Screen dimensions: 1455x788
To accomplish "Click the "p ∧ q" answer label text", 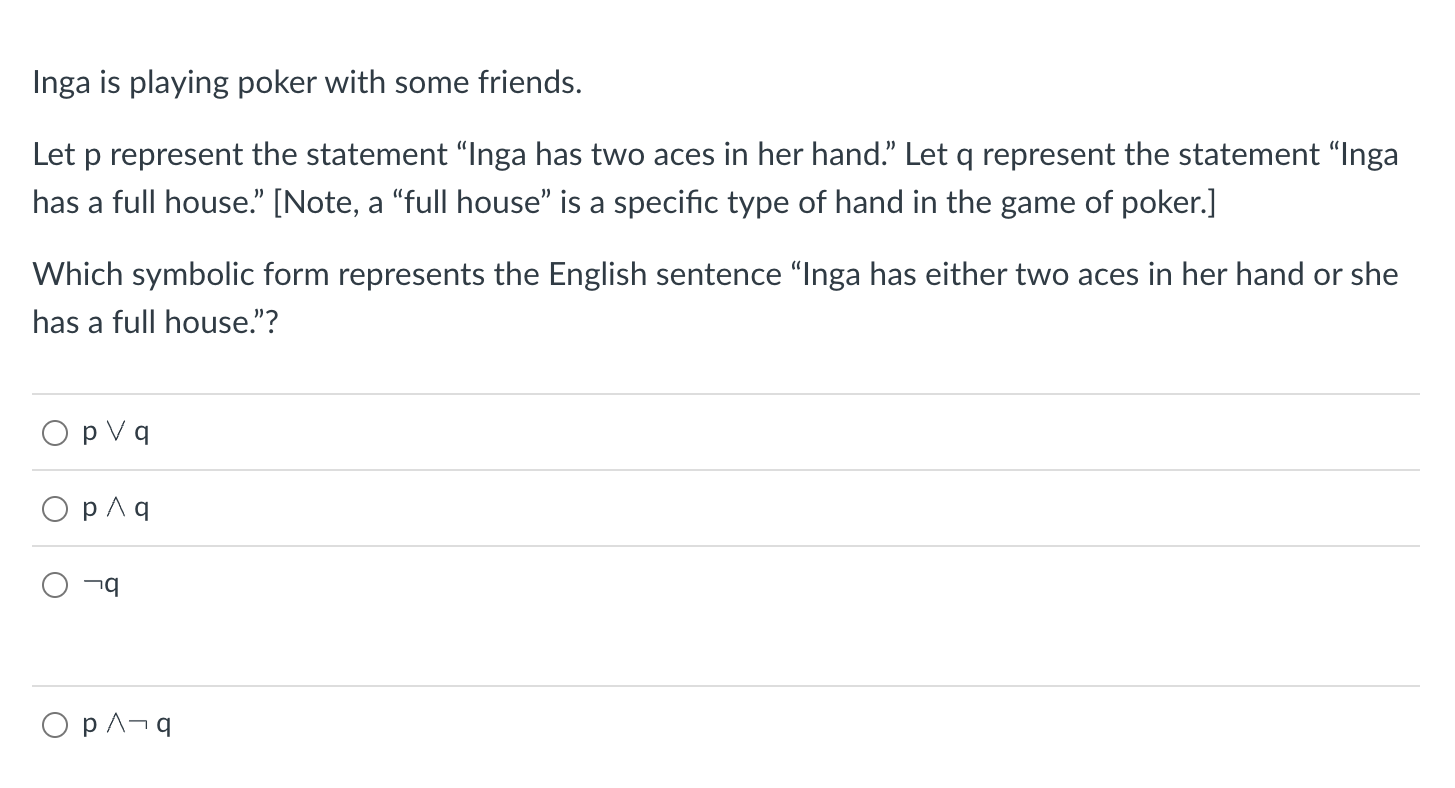I will [x=116, y=509].
